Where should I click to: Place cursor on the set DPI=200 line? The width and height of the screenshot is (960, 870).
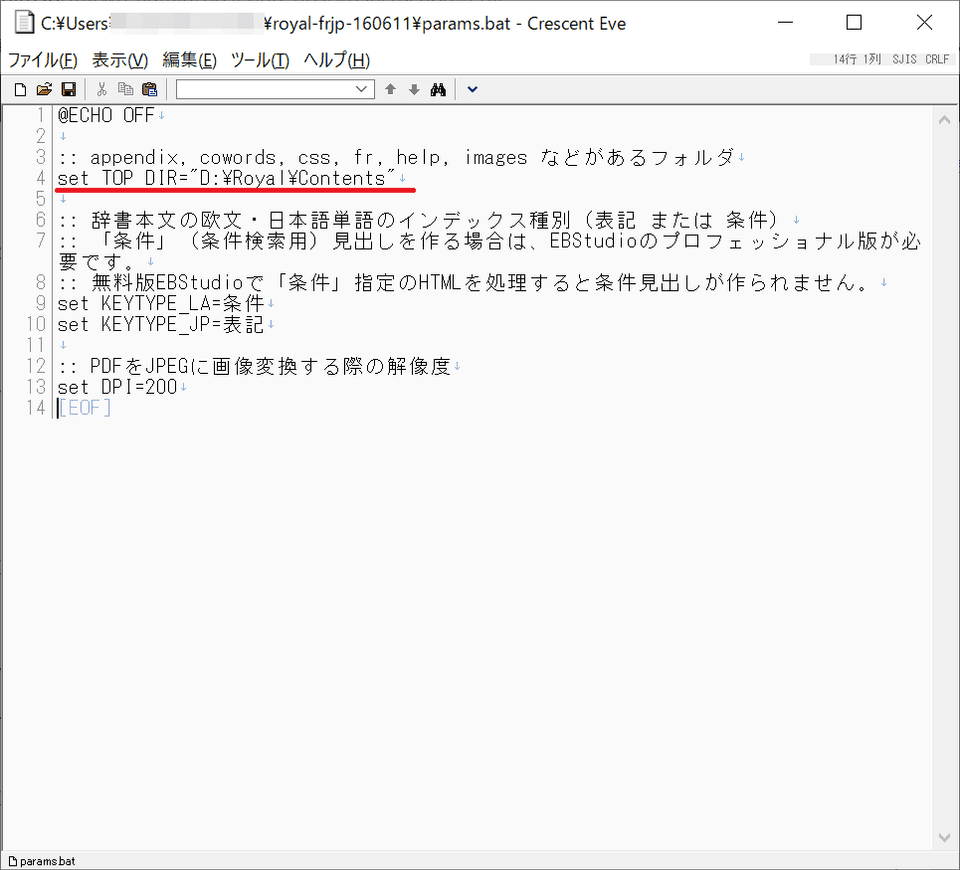[x=118, y=386]
